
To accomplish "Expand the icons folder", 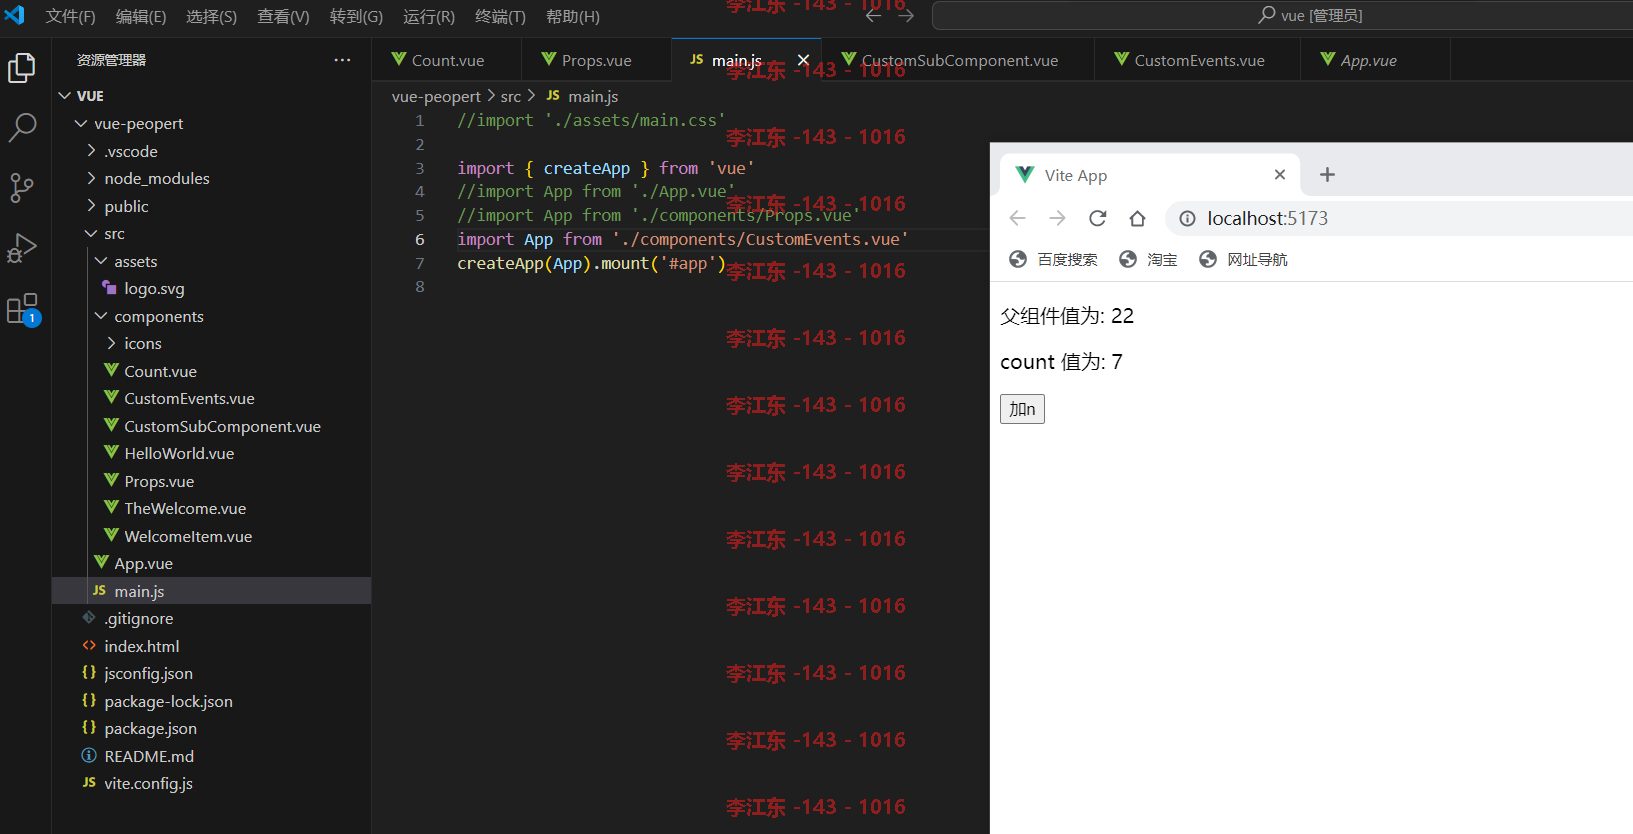I will pyautogui.click(x=212, y=344).
